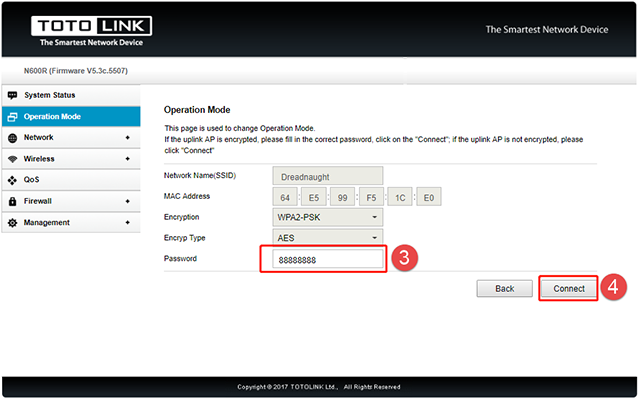Open the System Status menu item
The height and width of the screenshot is (399, 640).
71,95
